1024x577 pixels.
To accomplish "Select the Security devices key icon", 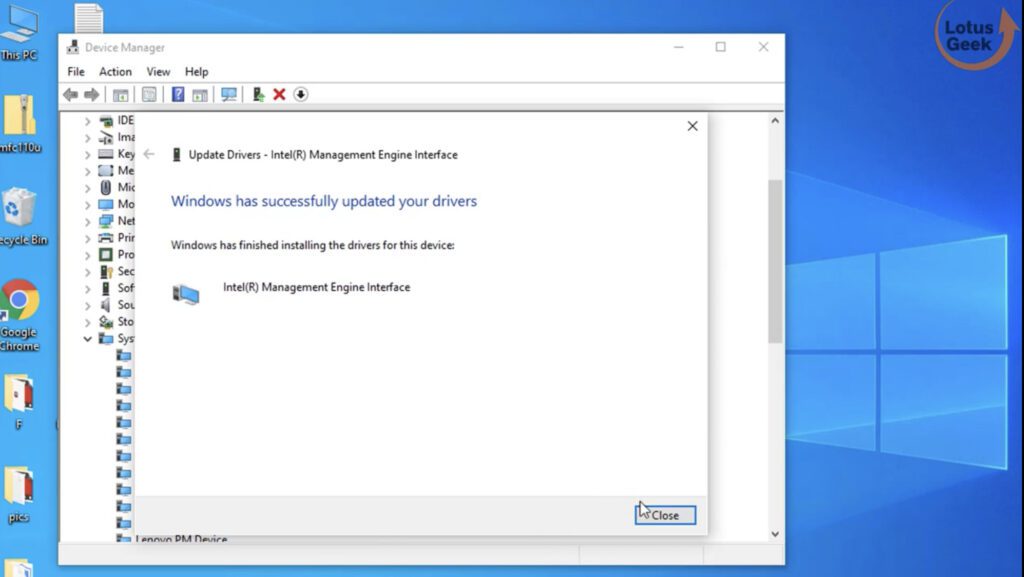I will coord(106,272).
